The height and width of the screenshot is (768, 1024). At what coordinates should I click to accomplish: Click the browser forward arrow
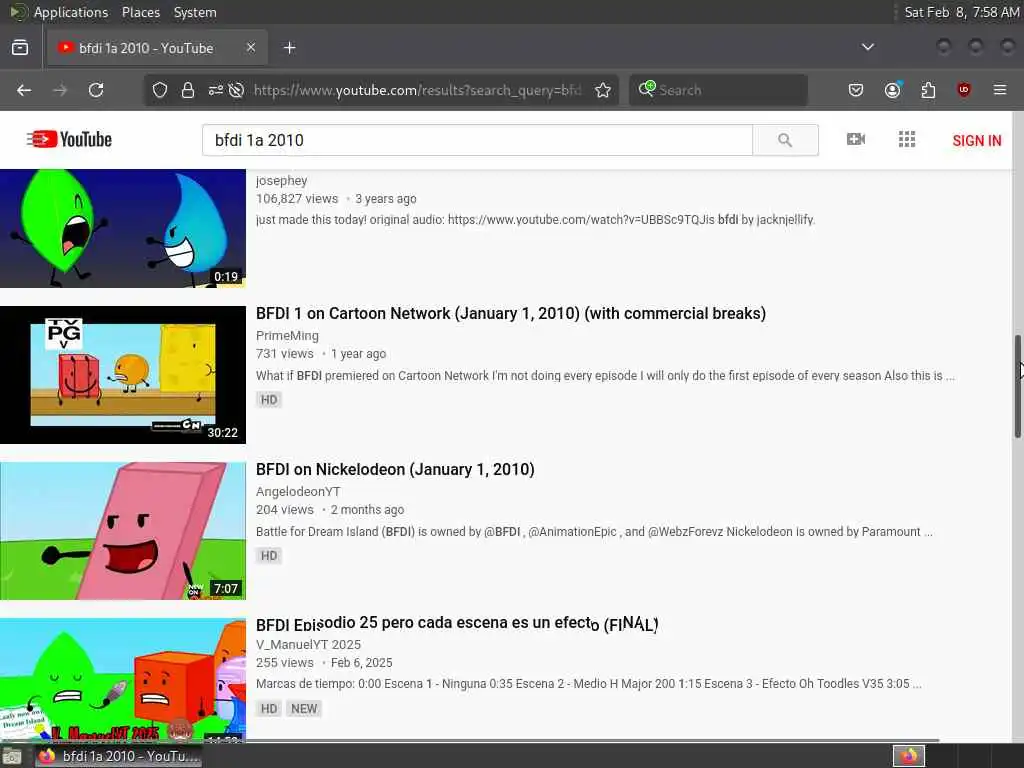[x=60, y=90]
